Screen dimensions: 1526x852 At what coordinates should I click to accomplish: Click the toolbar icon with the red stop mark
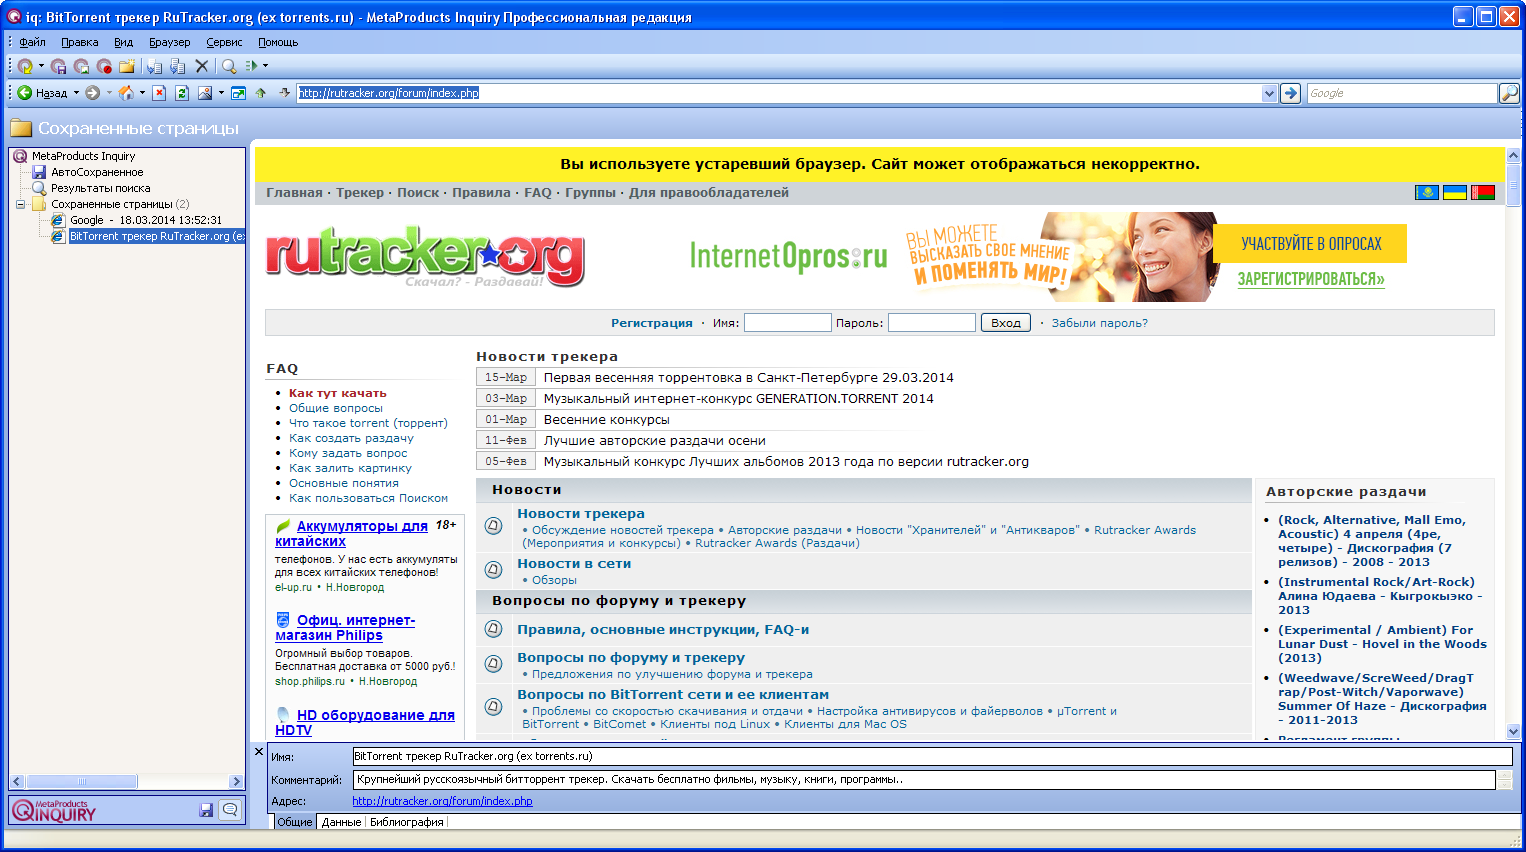pos(104,66)
